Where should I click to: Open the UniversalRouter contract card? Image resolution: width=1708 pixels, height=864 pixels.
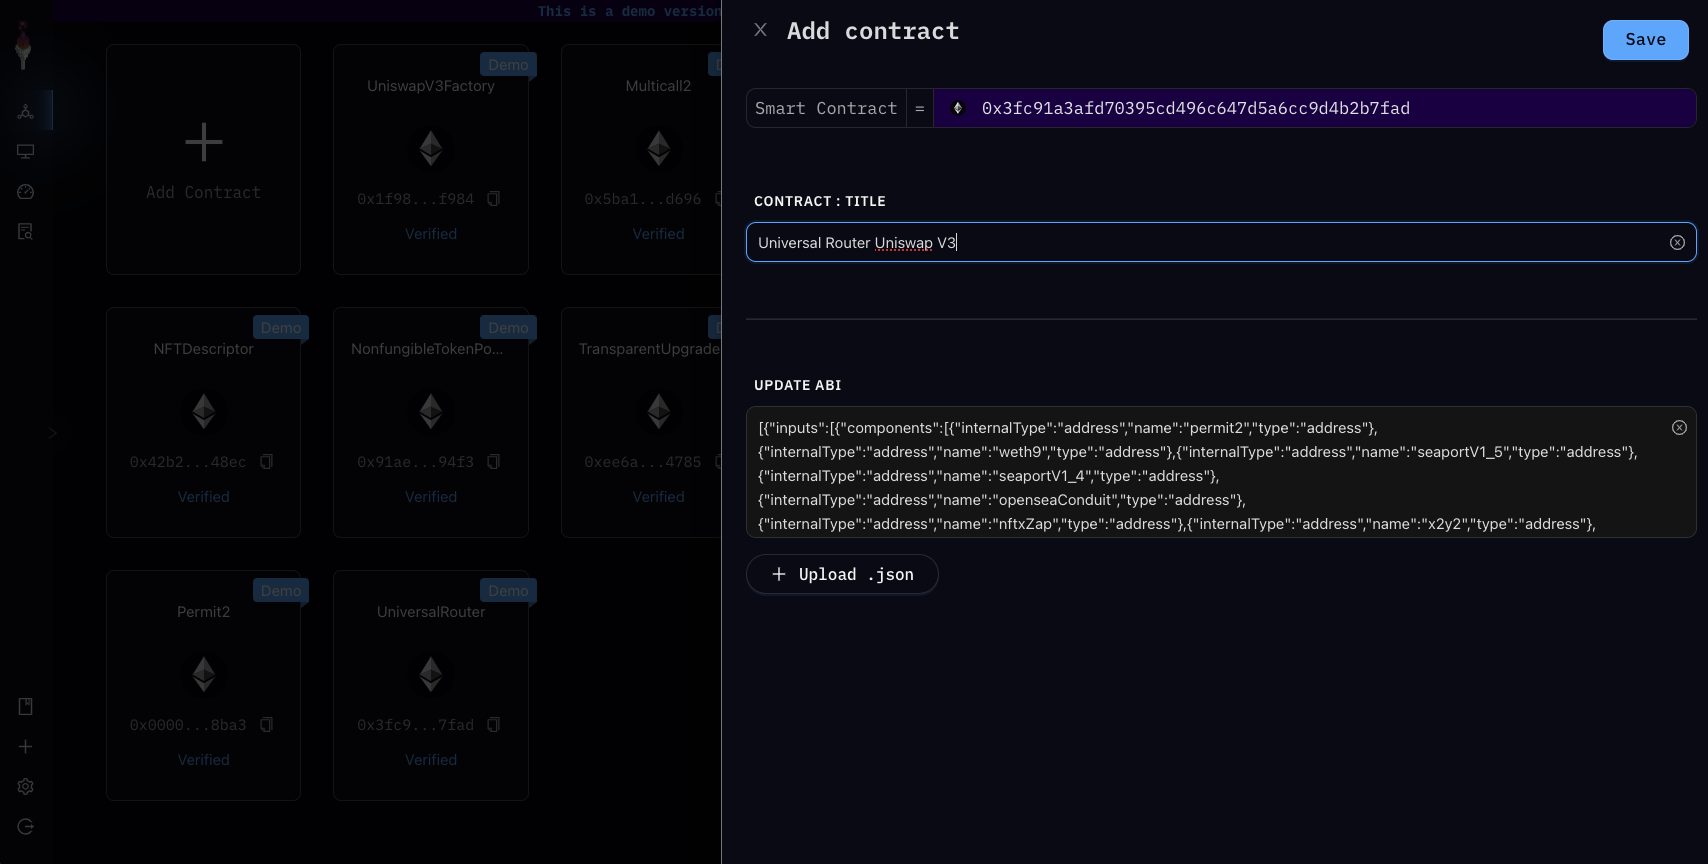(431, 685)
